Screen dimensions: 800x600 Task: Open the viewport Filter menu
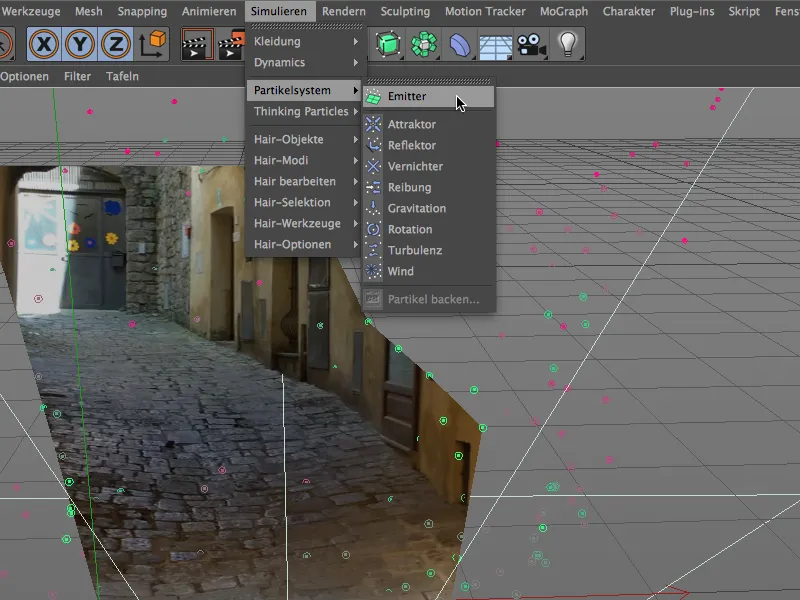pos(78,77)
